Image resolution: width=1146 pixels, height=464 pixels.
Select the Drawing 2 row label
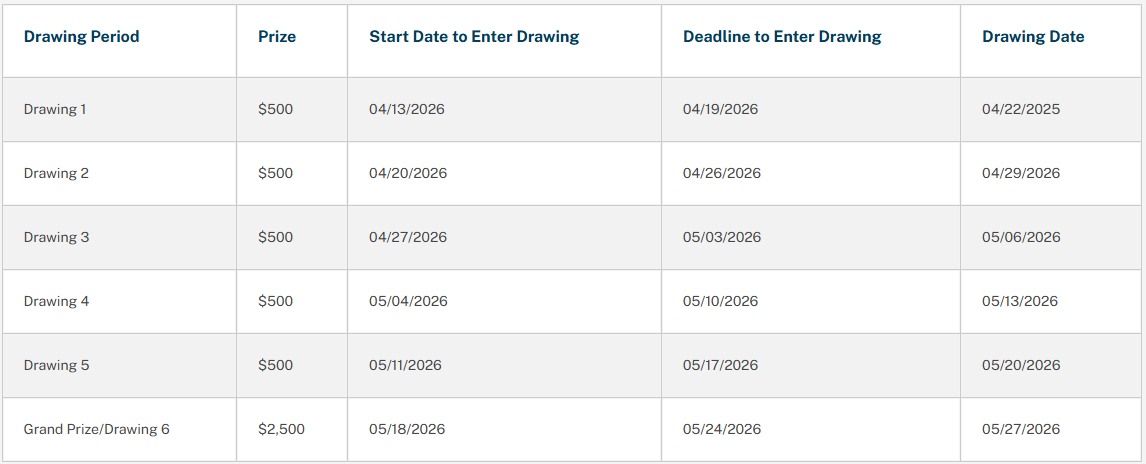(56, 173)
